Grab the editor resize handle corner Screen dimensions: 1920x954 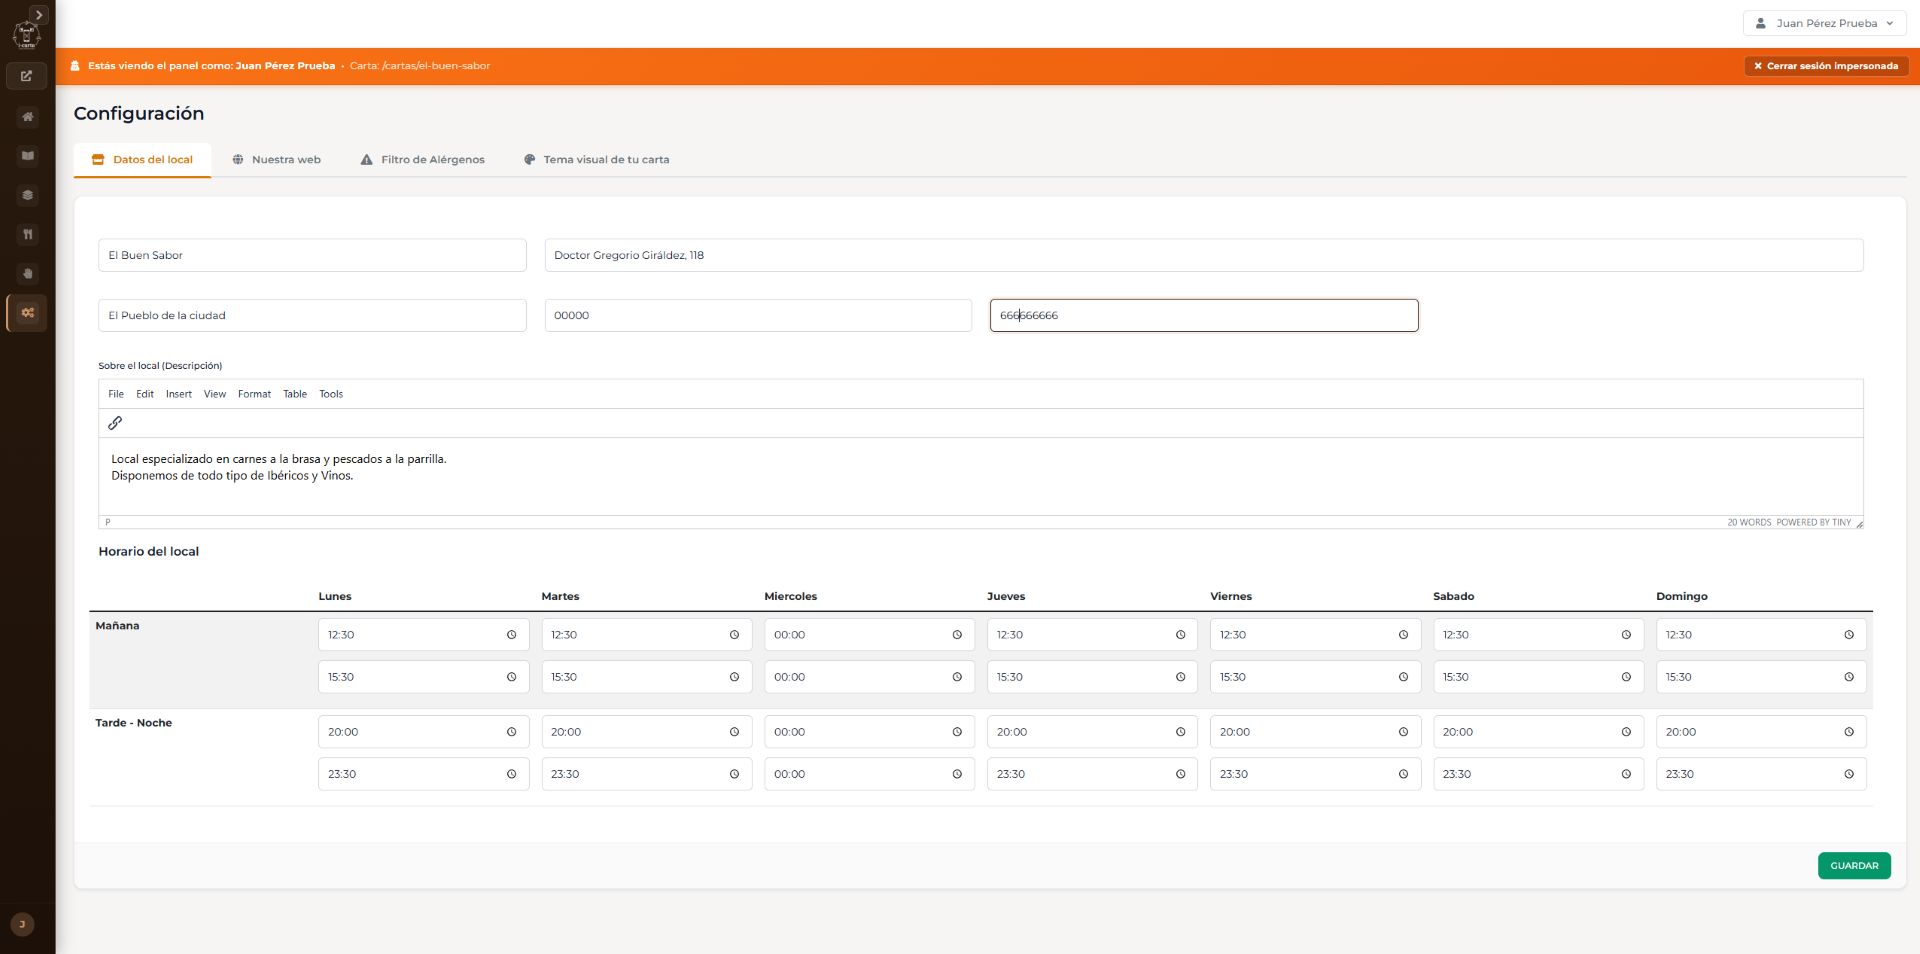(1859, 523)
